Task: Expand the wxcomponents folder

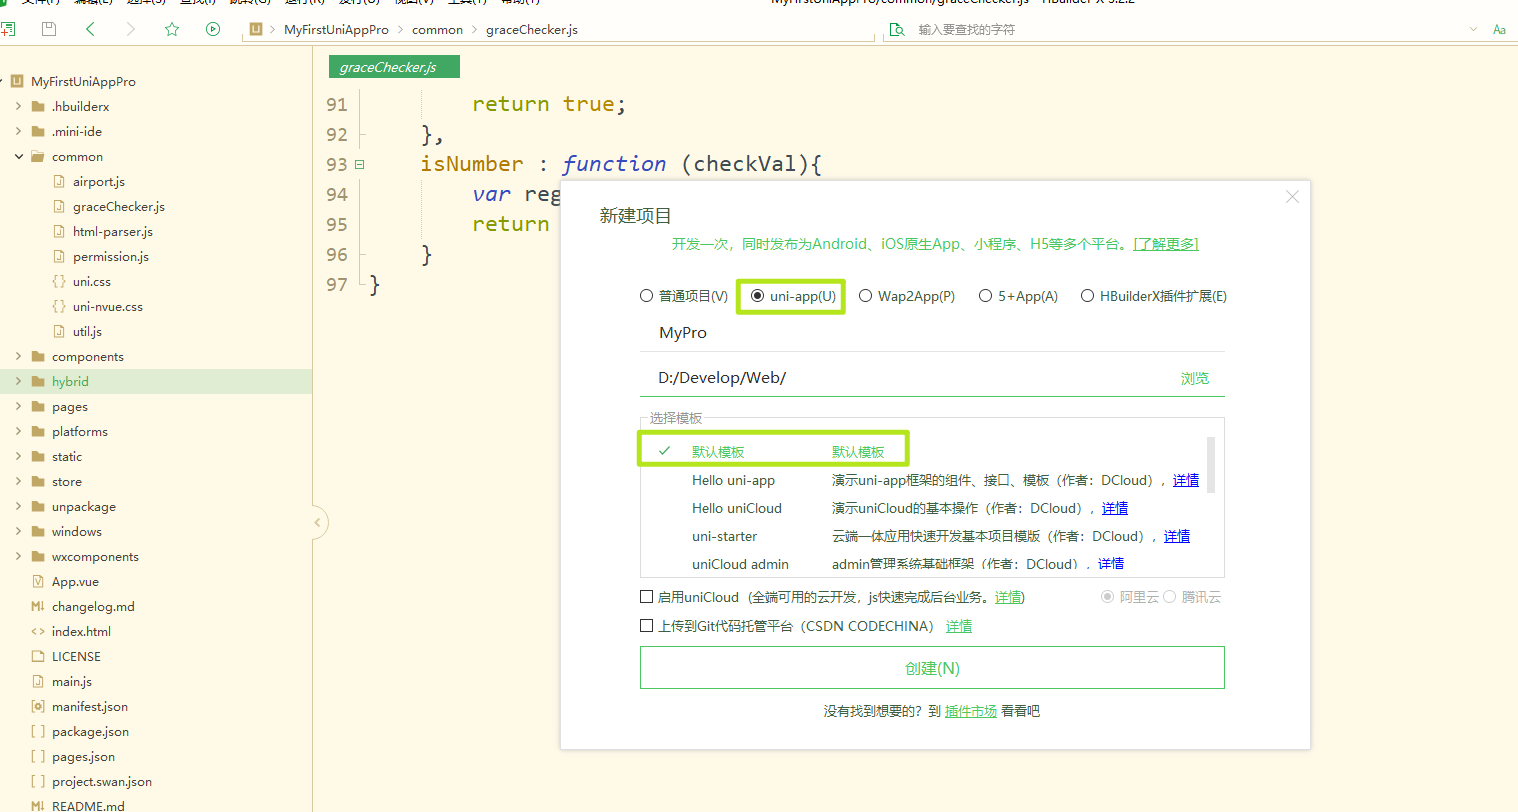Action: 19,557
